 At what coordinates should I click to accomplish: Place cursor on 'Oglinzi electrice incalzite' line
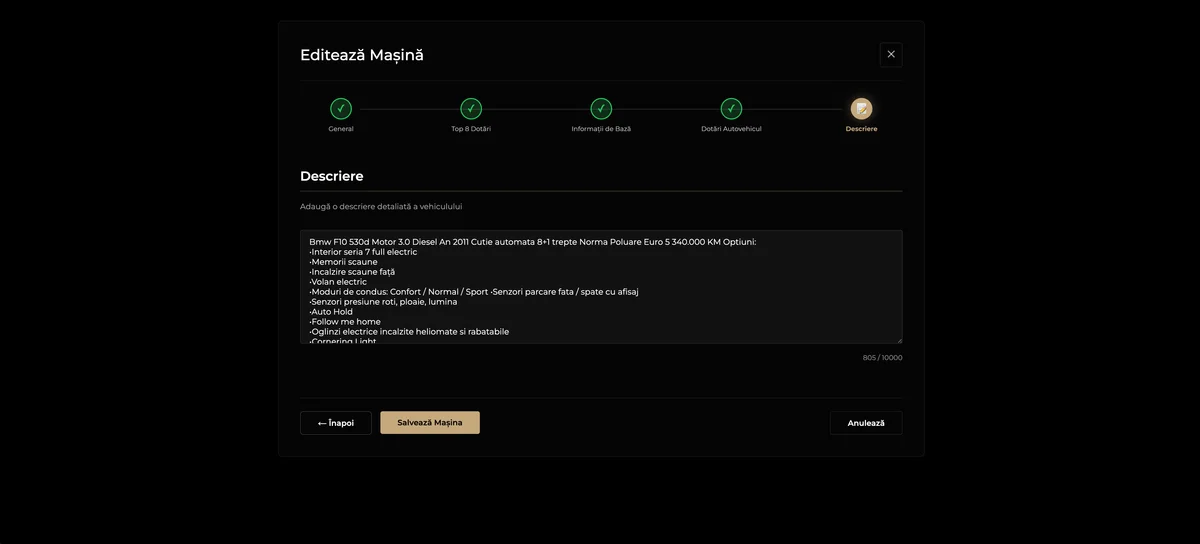410,332
